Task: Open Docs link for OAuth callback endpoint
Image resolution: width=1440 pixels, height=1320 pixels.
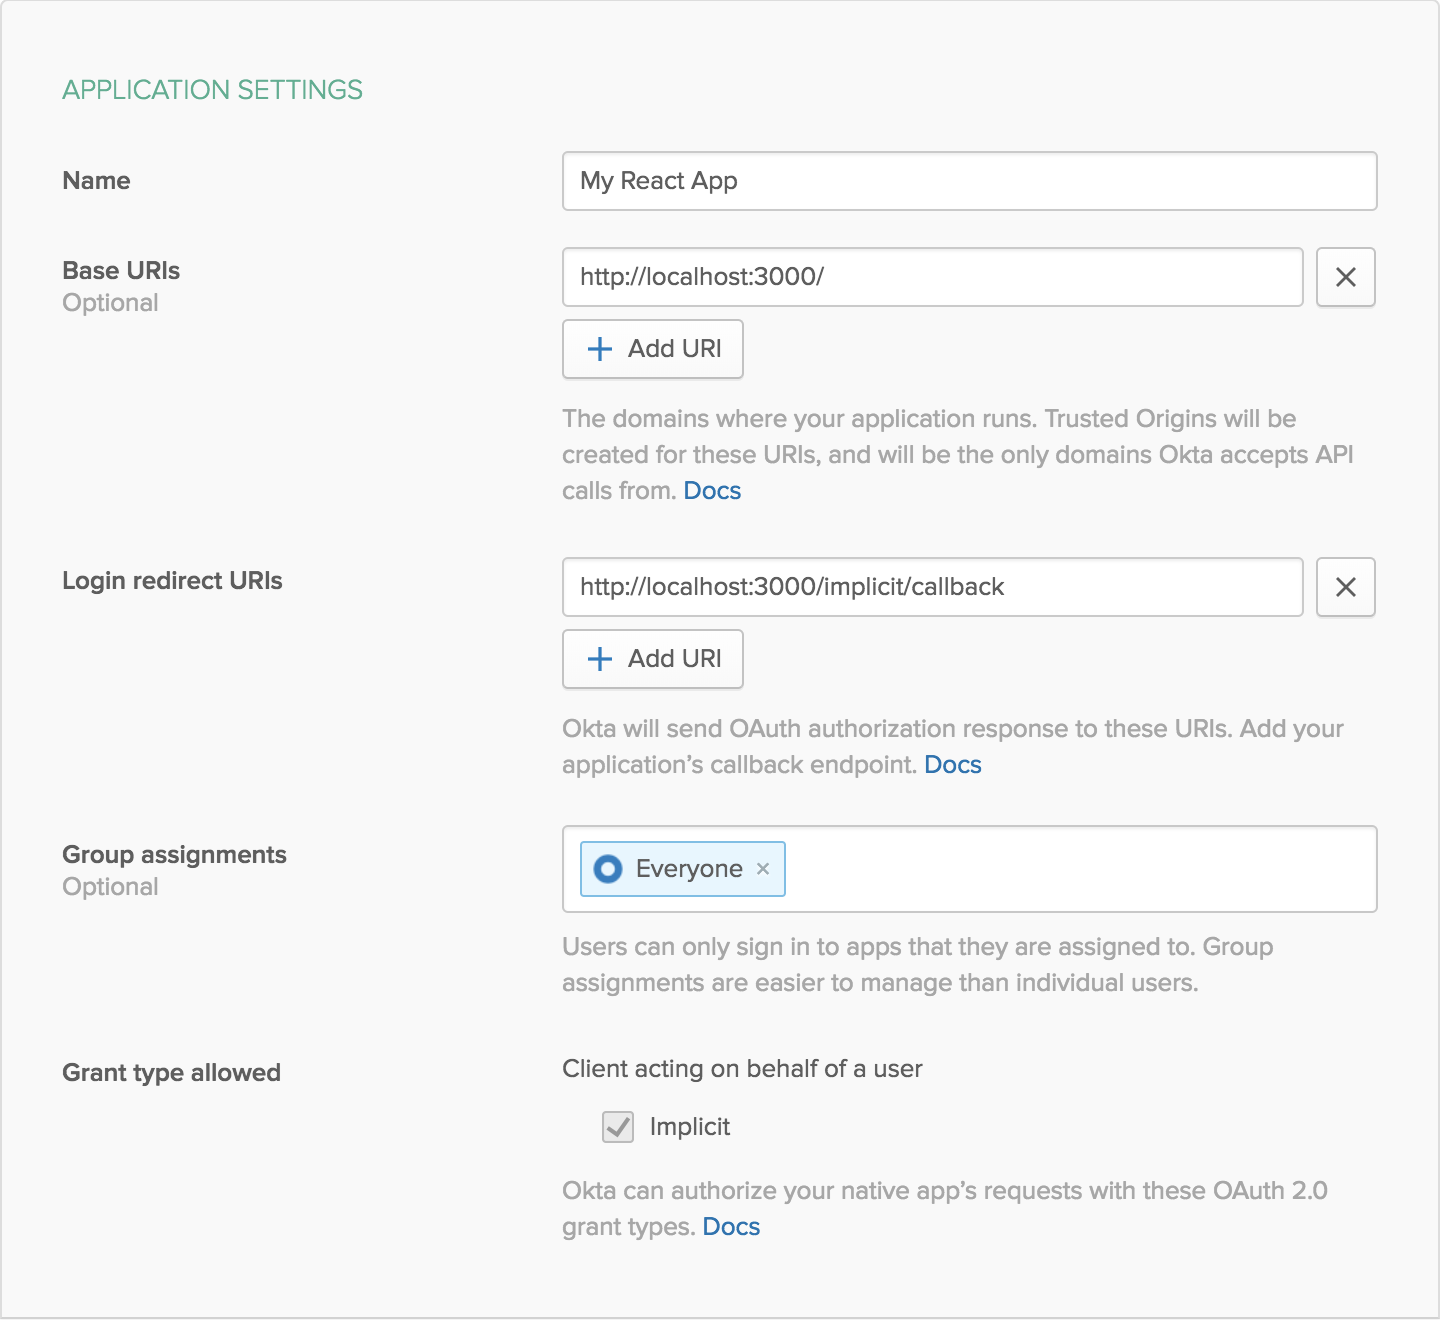Action: pyautogui.click(x=952, y=765)
